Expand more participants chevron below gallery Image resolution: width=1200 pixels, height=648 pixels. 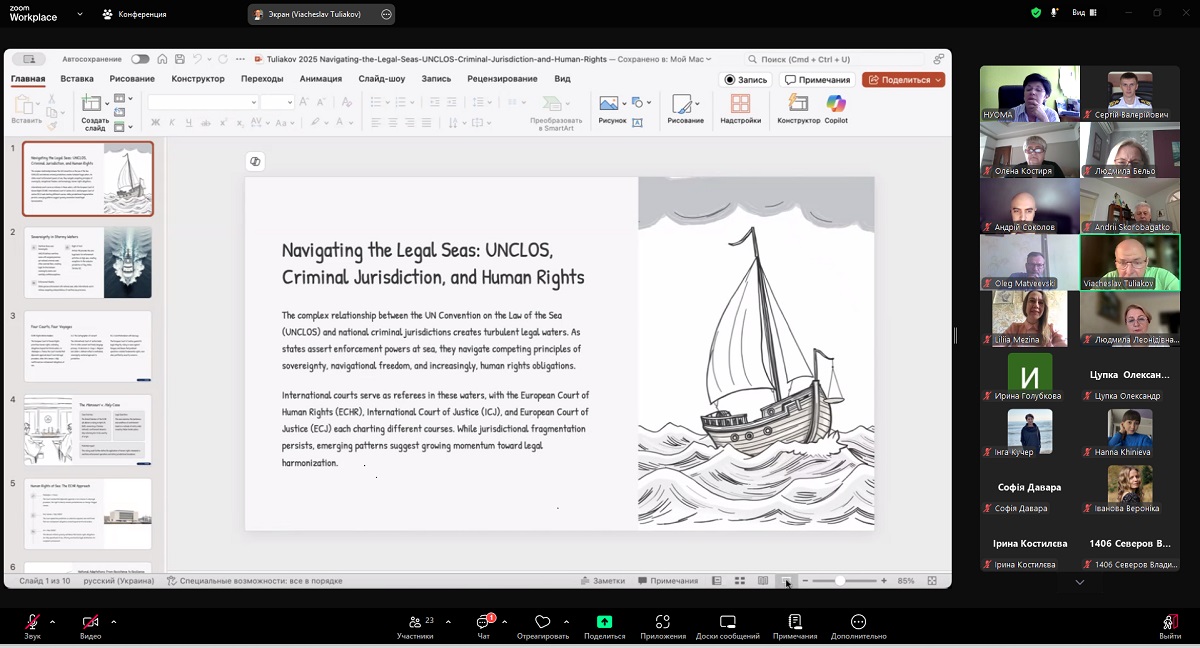point(1080,582)
